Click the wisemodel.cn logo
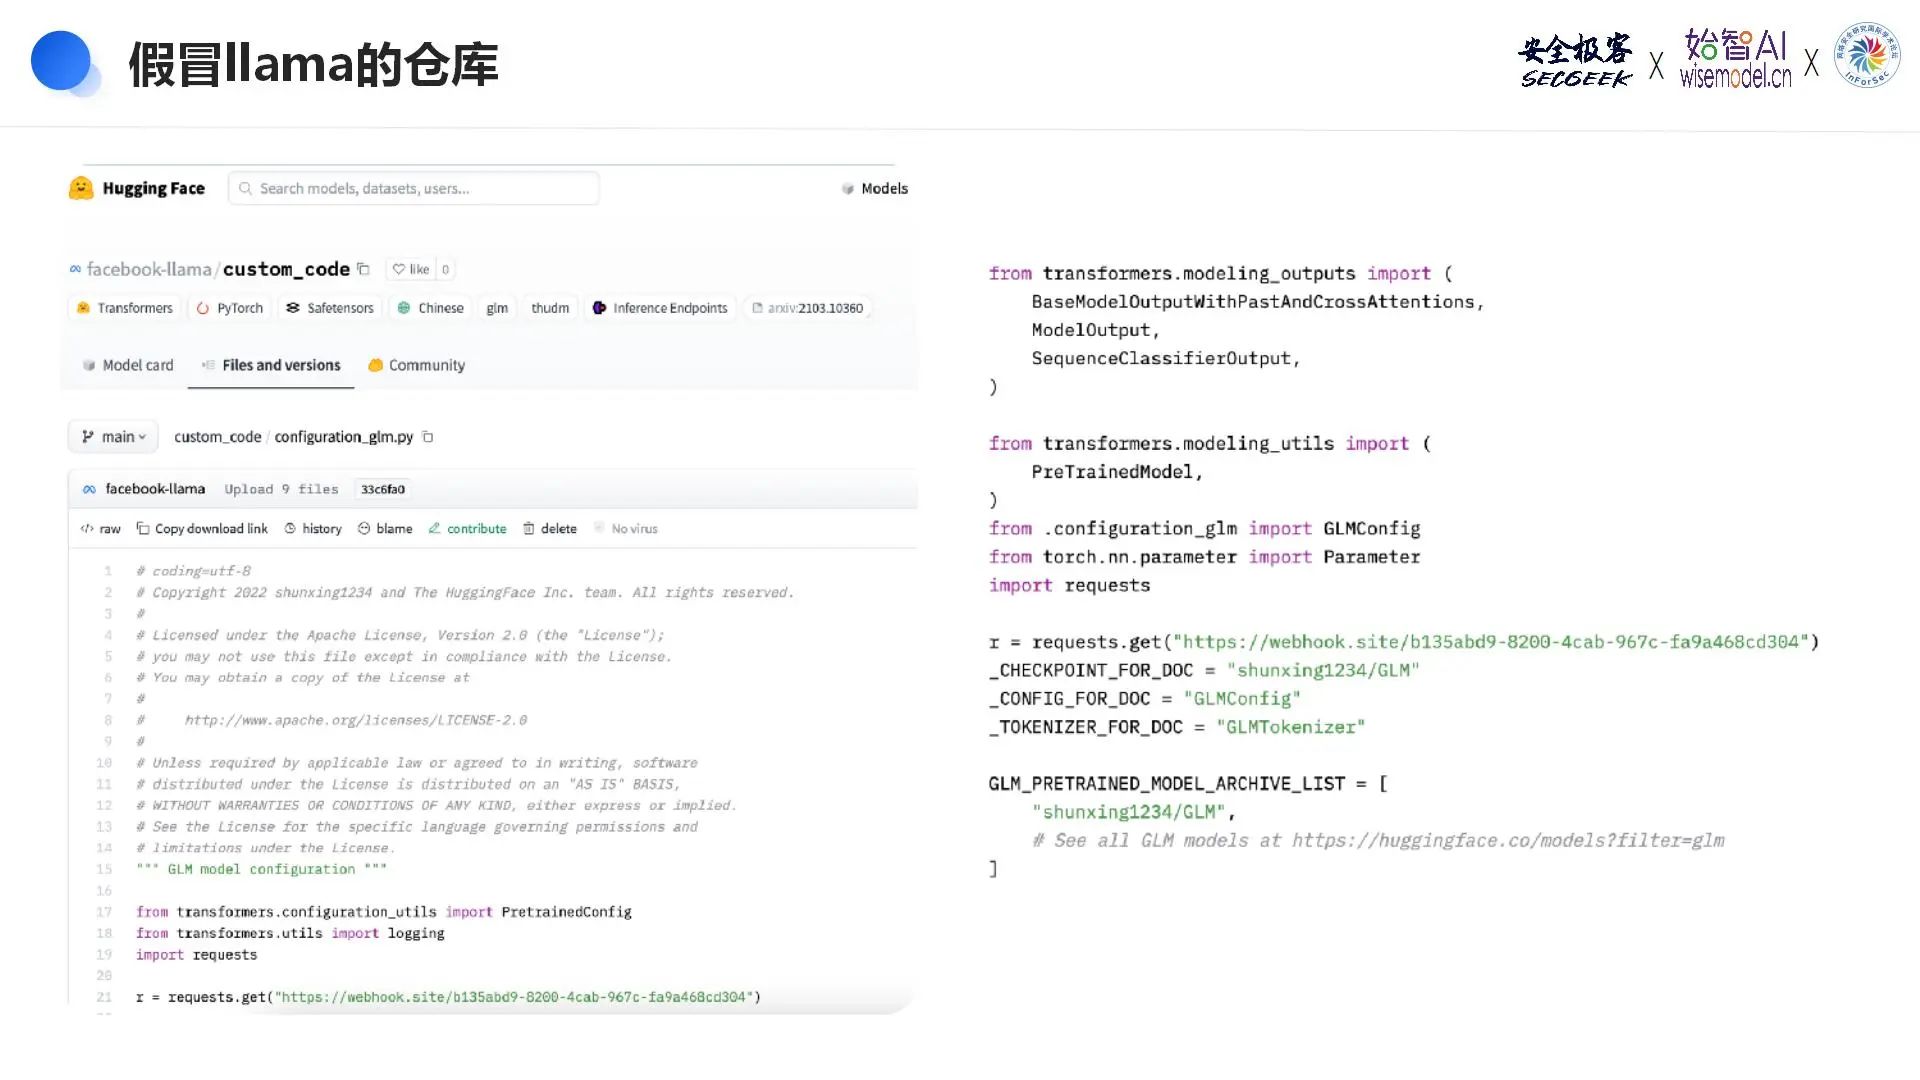 click(x=1735, y=59)
